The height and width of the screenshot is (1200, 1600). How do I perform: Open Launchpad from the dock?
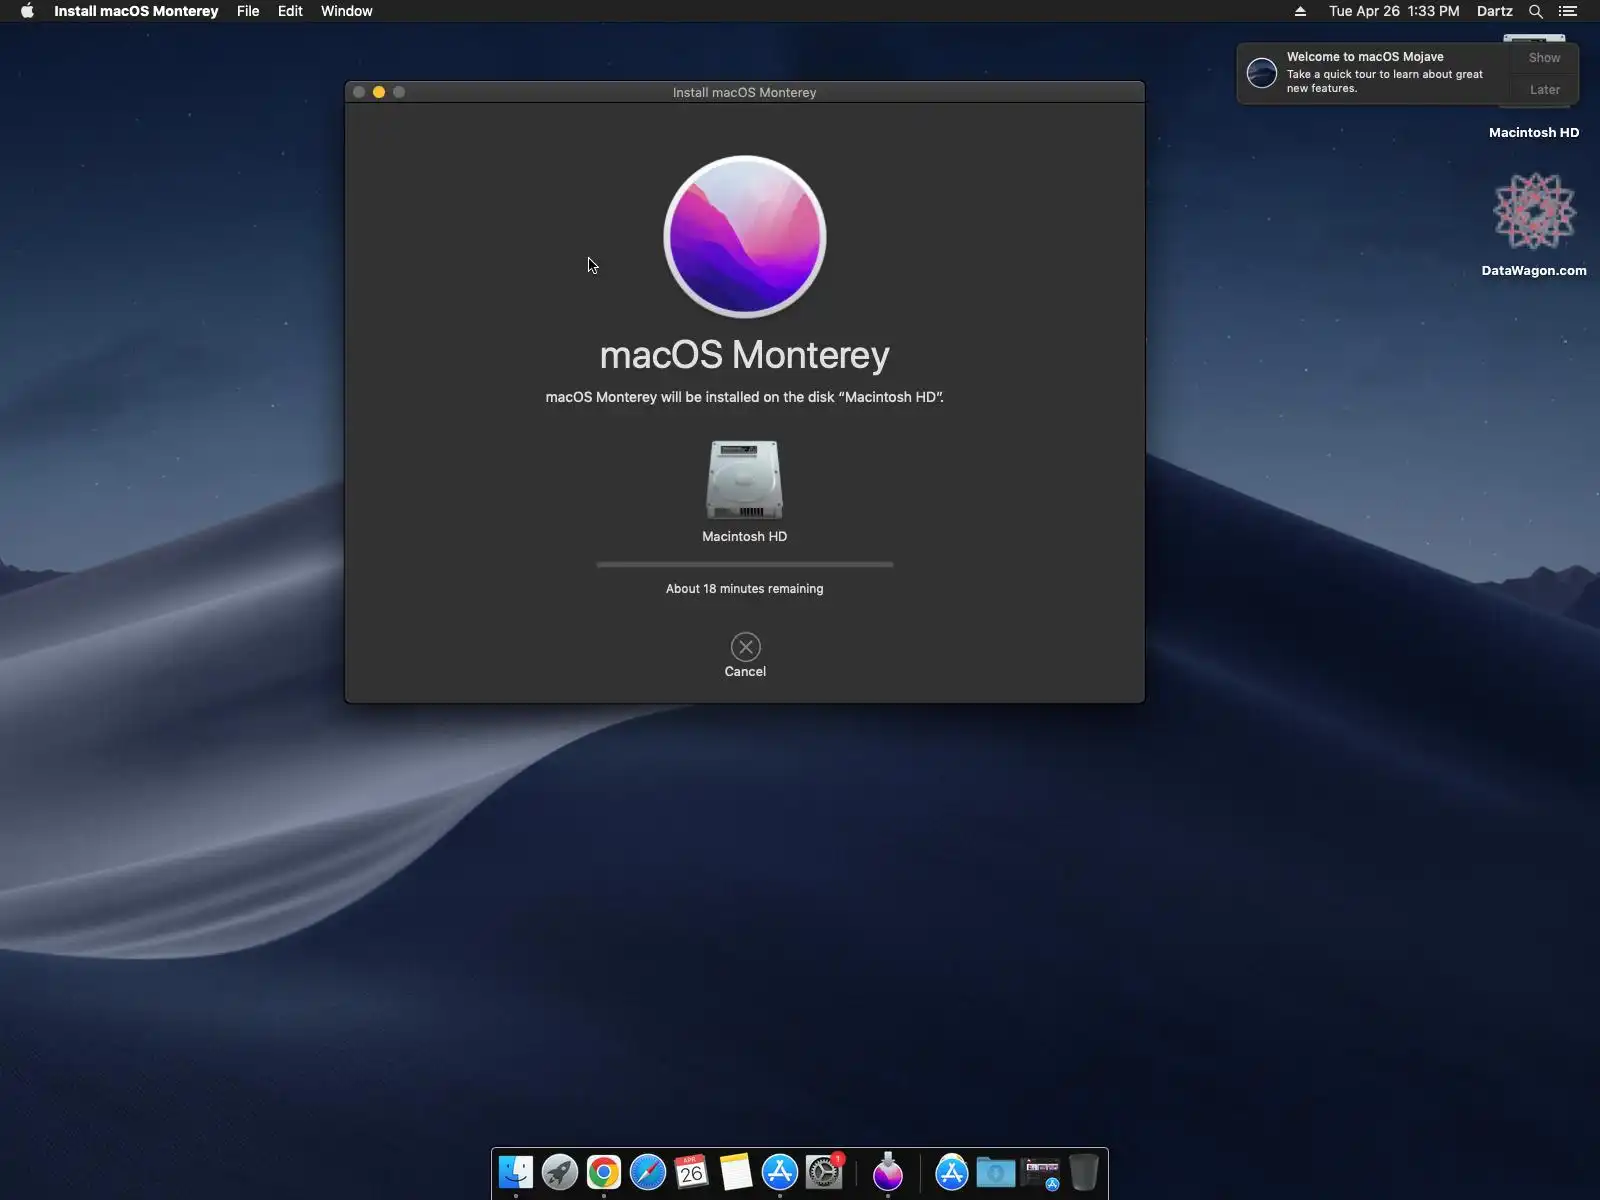(560, 1172)
